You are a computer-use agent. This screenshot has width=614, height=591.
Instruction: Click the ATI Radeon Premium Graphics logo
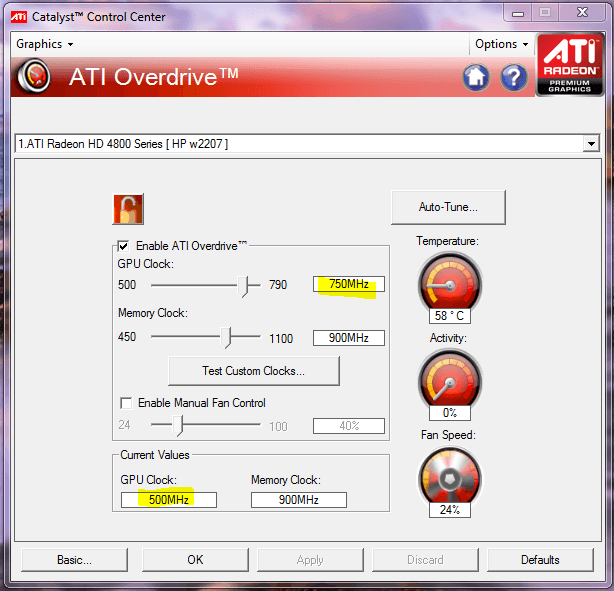569,65
